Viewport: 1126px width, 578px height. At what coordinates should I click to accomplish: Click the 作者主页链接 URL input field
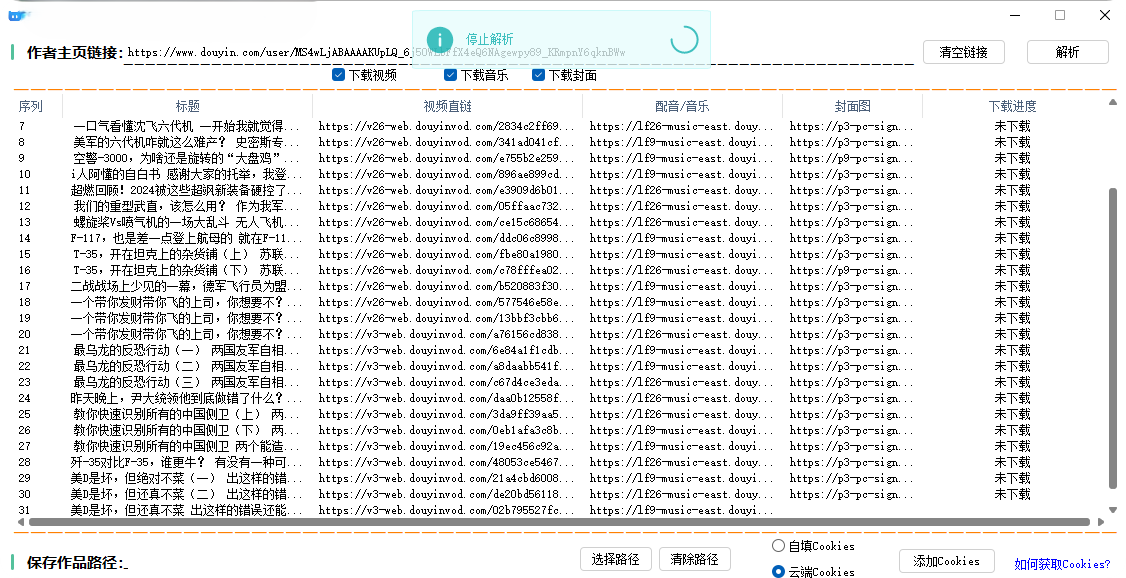click(x=520, y=53)
